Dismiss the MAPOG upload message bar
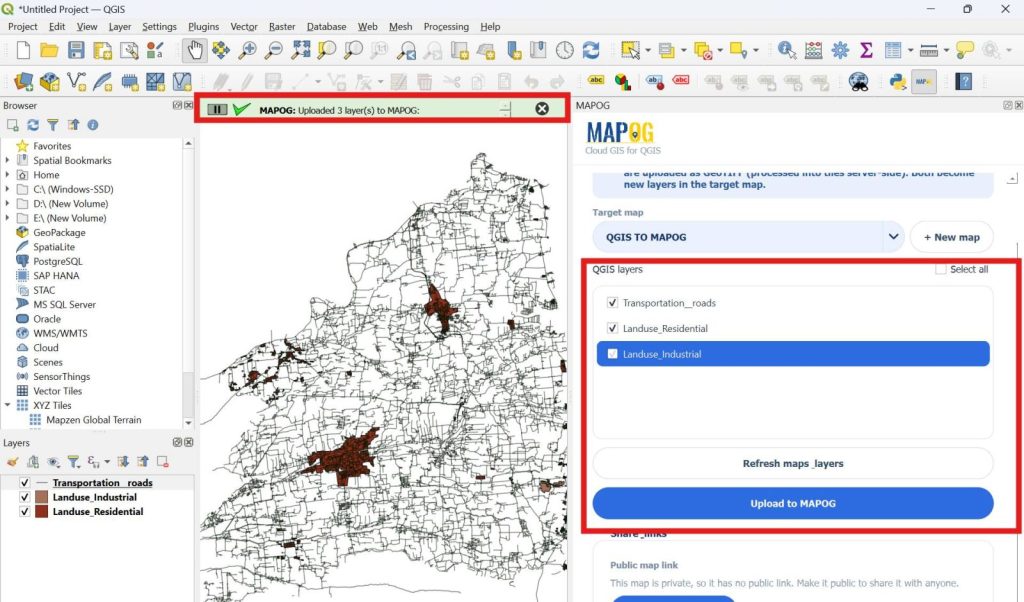Screen dimensions: 1024x602 coord(542,109)
